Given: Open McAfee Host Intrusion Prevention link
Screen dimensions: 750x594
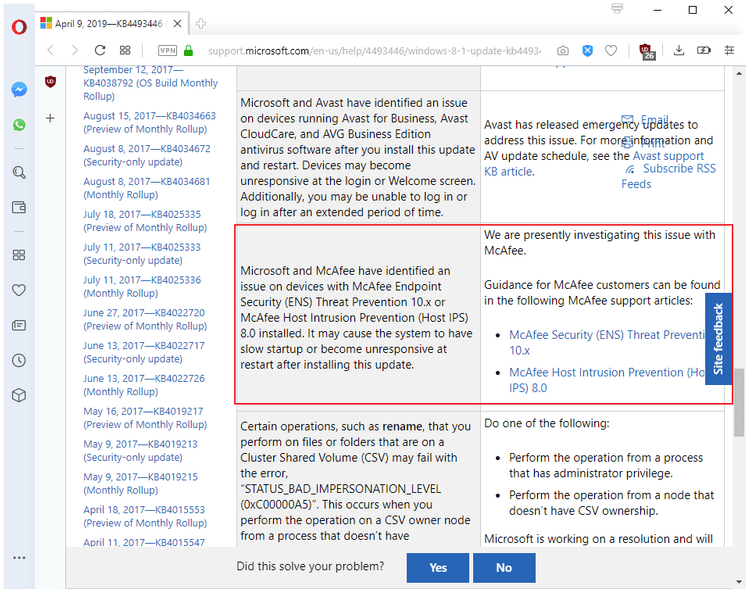Looking at the screenshot, I should [607, 380].
